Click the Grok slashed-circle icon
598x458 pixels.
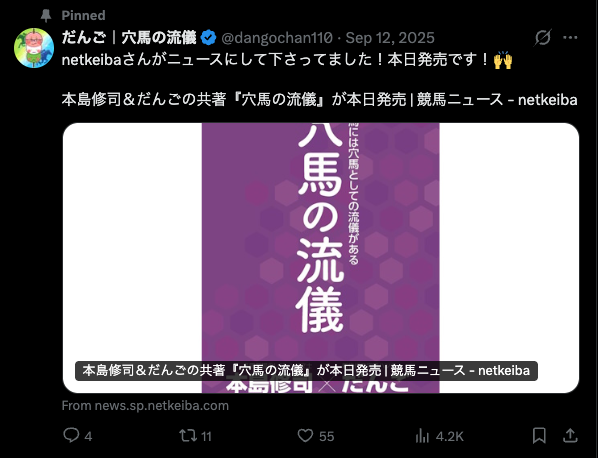543,37
